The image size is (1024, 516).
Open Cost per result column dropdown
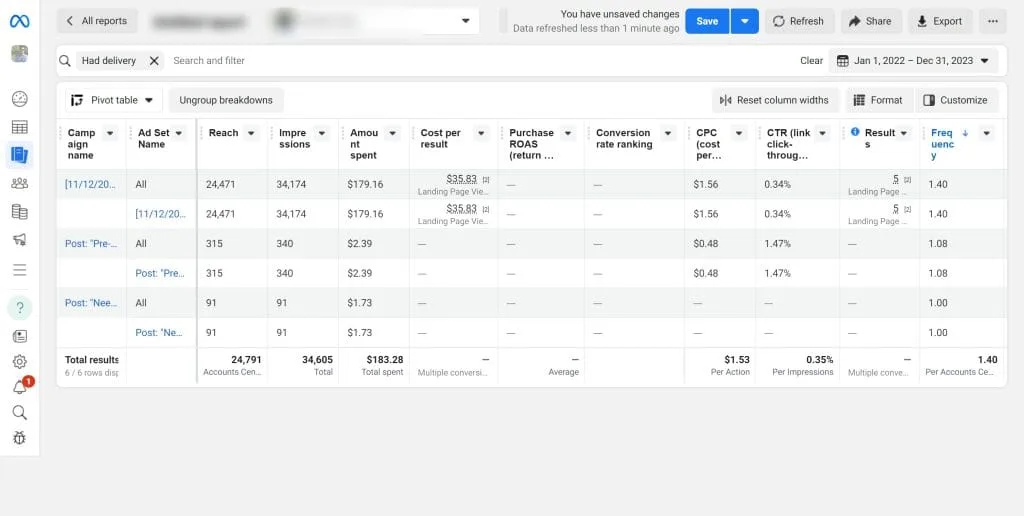[x=481, y=133]
